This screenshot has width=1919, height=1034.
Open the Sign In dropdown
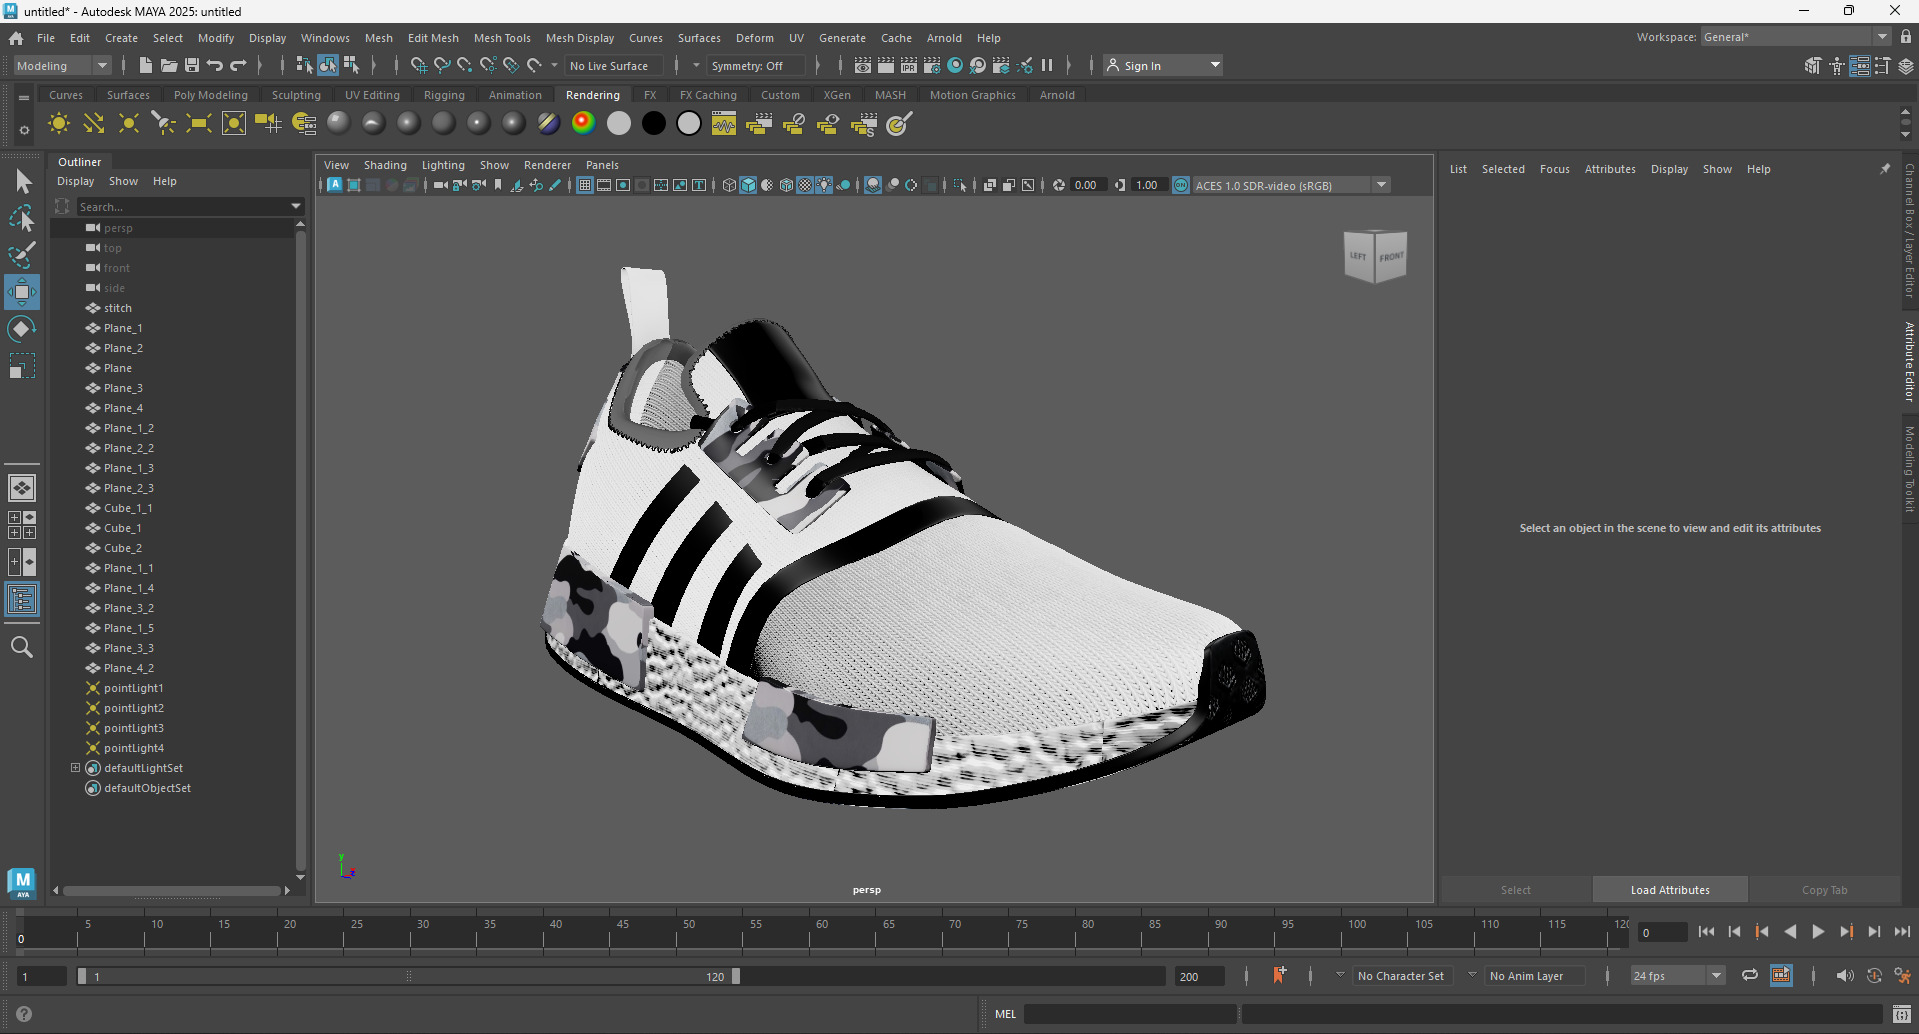1164,65
